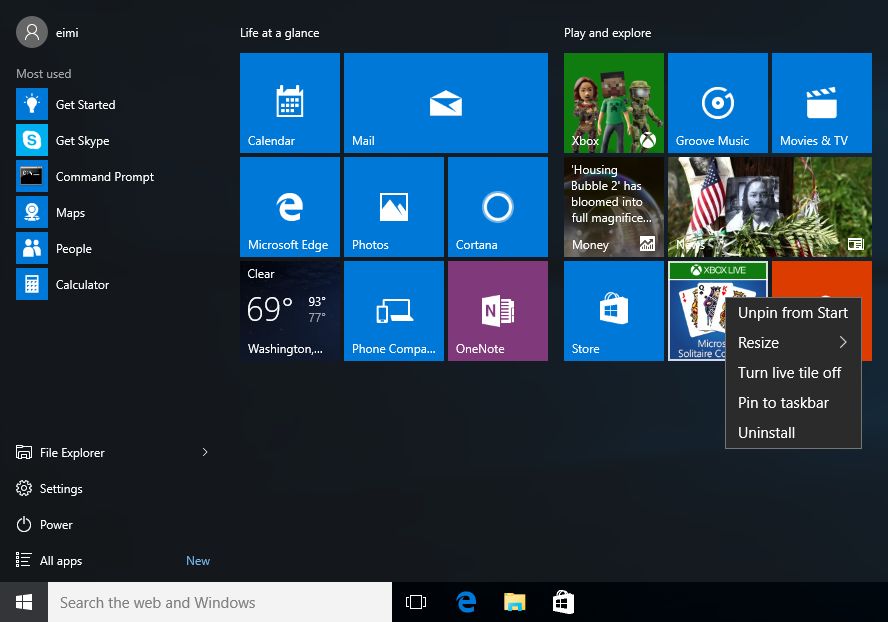Launch the Microsoft Edge tile

tap(289, 207)
